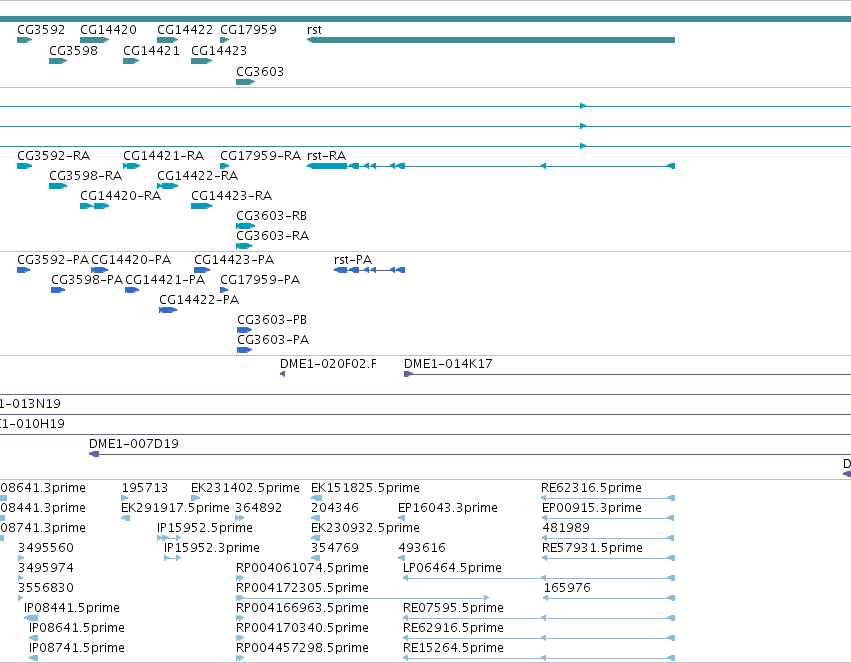The height and width of the screenshot is (663, 851).
Task: Select EST label 165976
Action: (x=567, y=589)
